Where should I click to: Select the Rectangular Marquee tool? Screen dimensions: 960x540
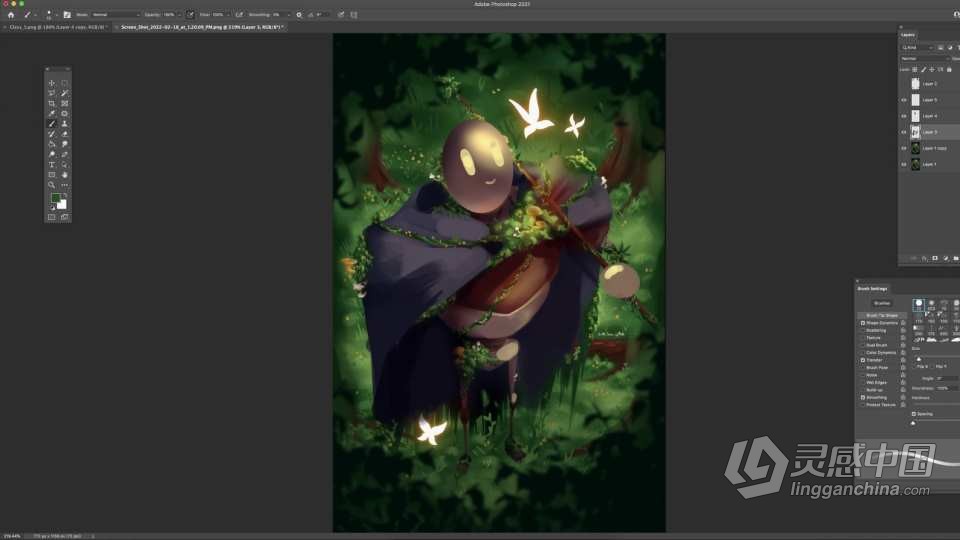pos(64,83)
